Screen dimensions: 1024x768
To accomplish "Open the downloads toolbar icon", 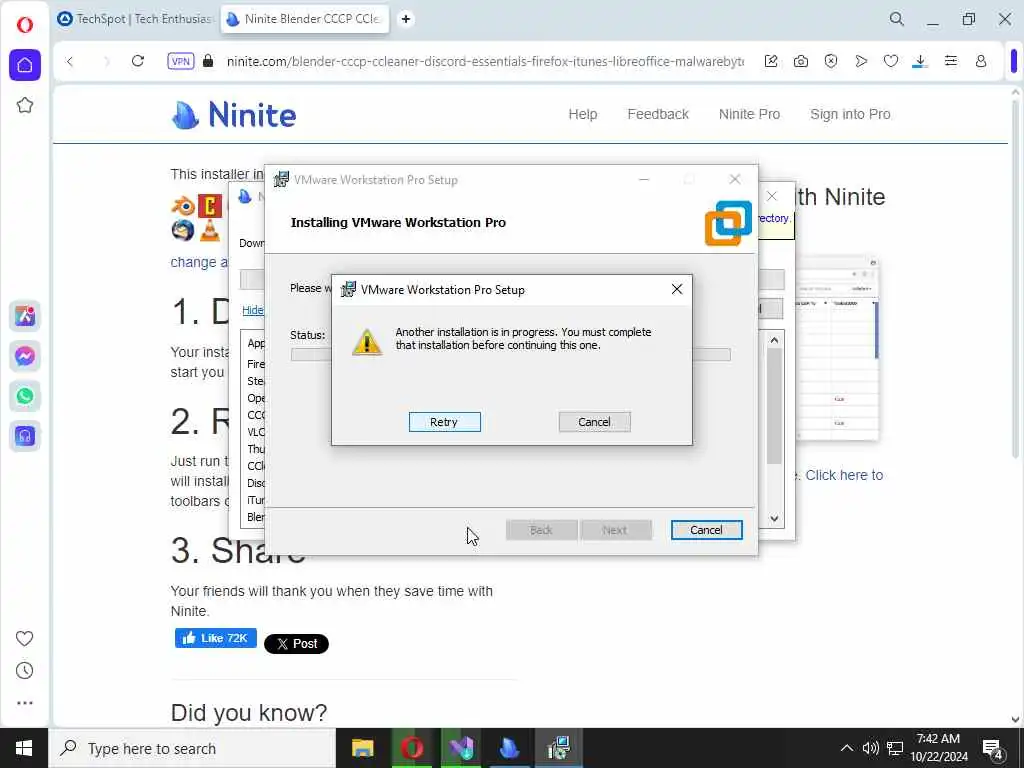I will coord(920,61).
